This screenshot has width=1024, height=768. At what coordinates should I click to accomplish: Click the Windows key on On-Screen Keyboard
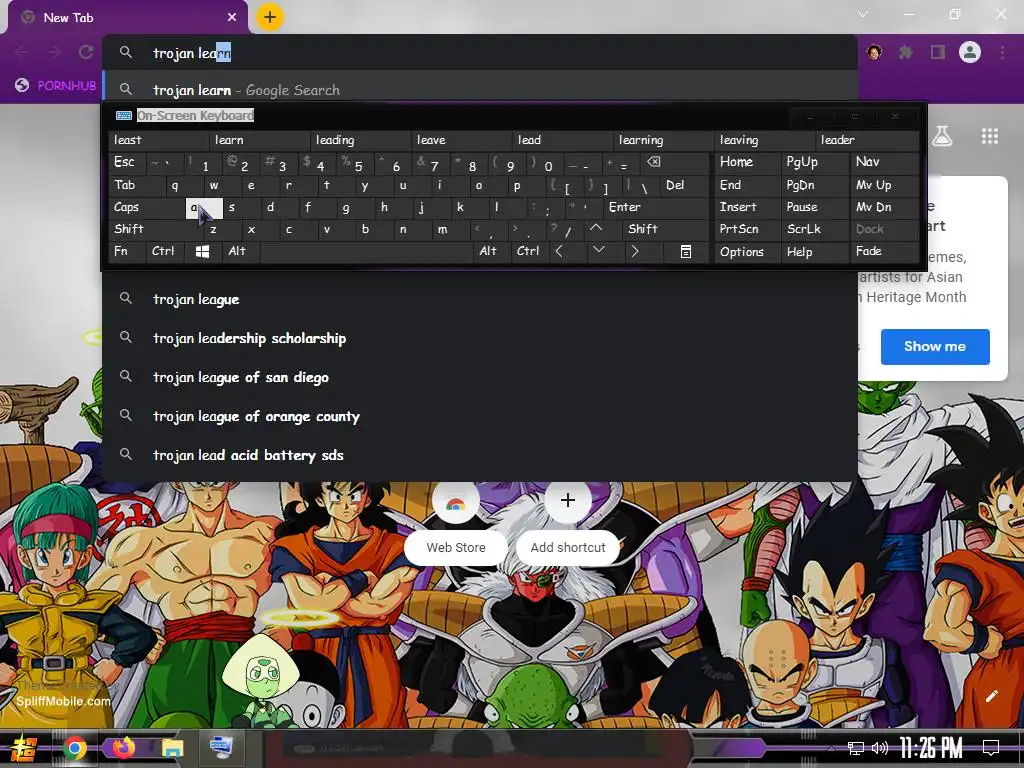point(202,251)
